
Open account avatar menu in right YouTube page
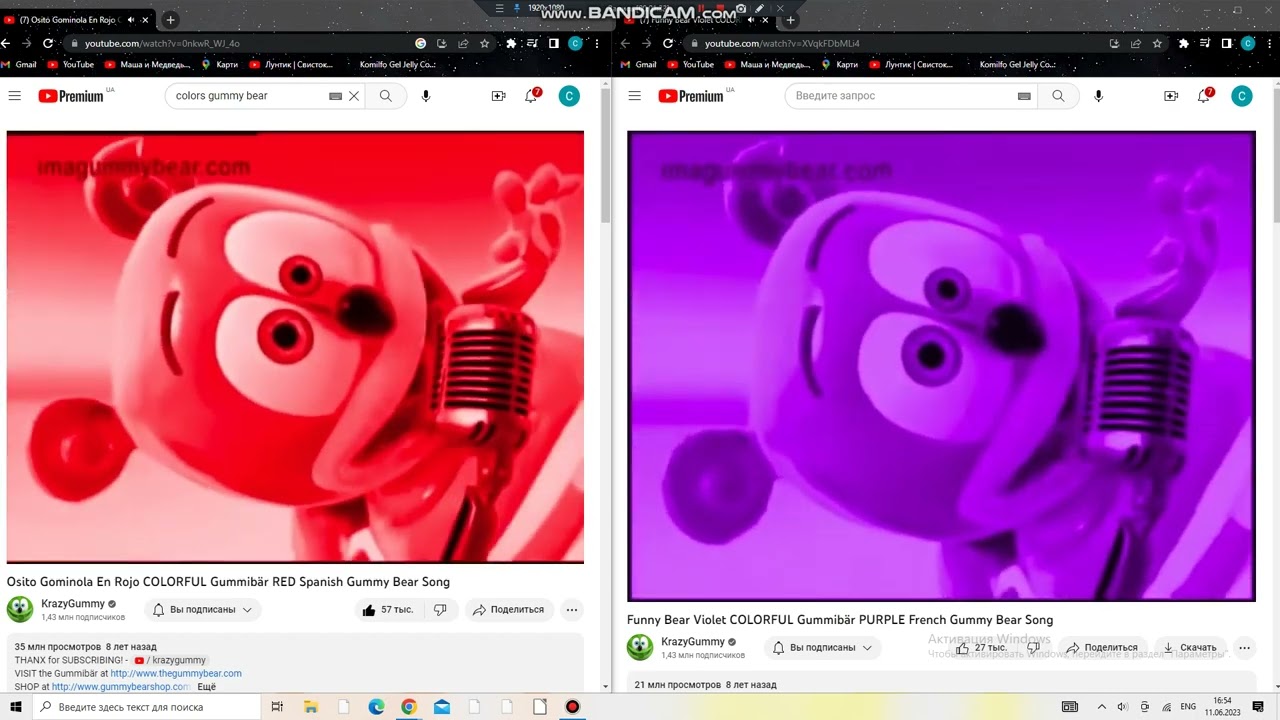point(1242,96)
